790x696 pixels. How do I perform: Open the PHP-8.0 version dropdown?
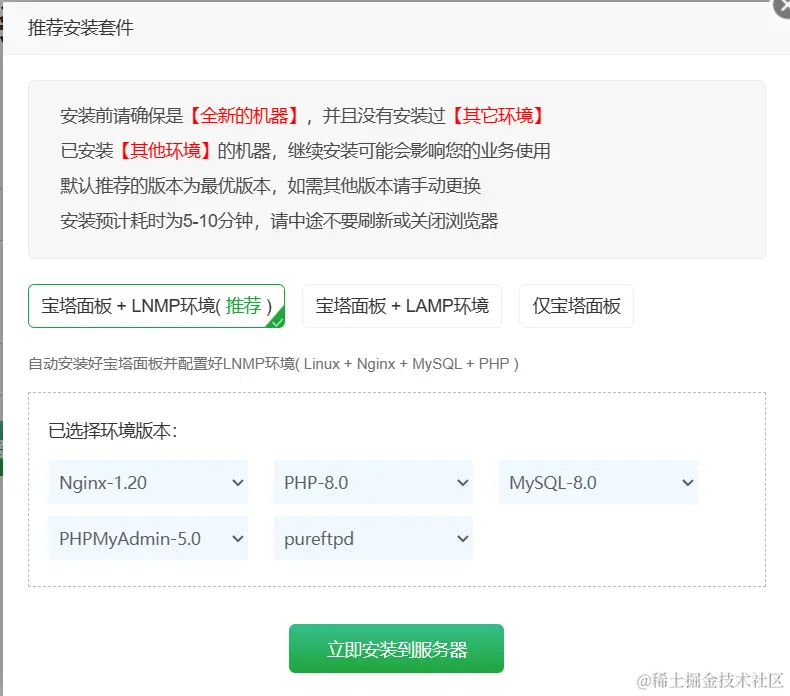click(x=373, y=482)
